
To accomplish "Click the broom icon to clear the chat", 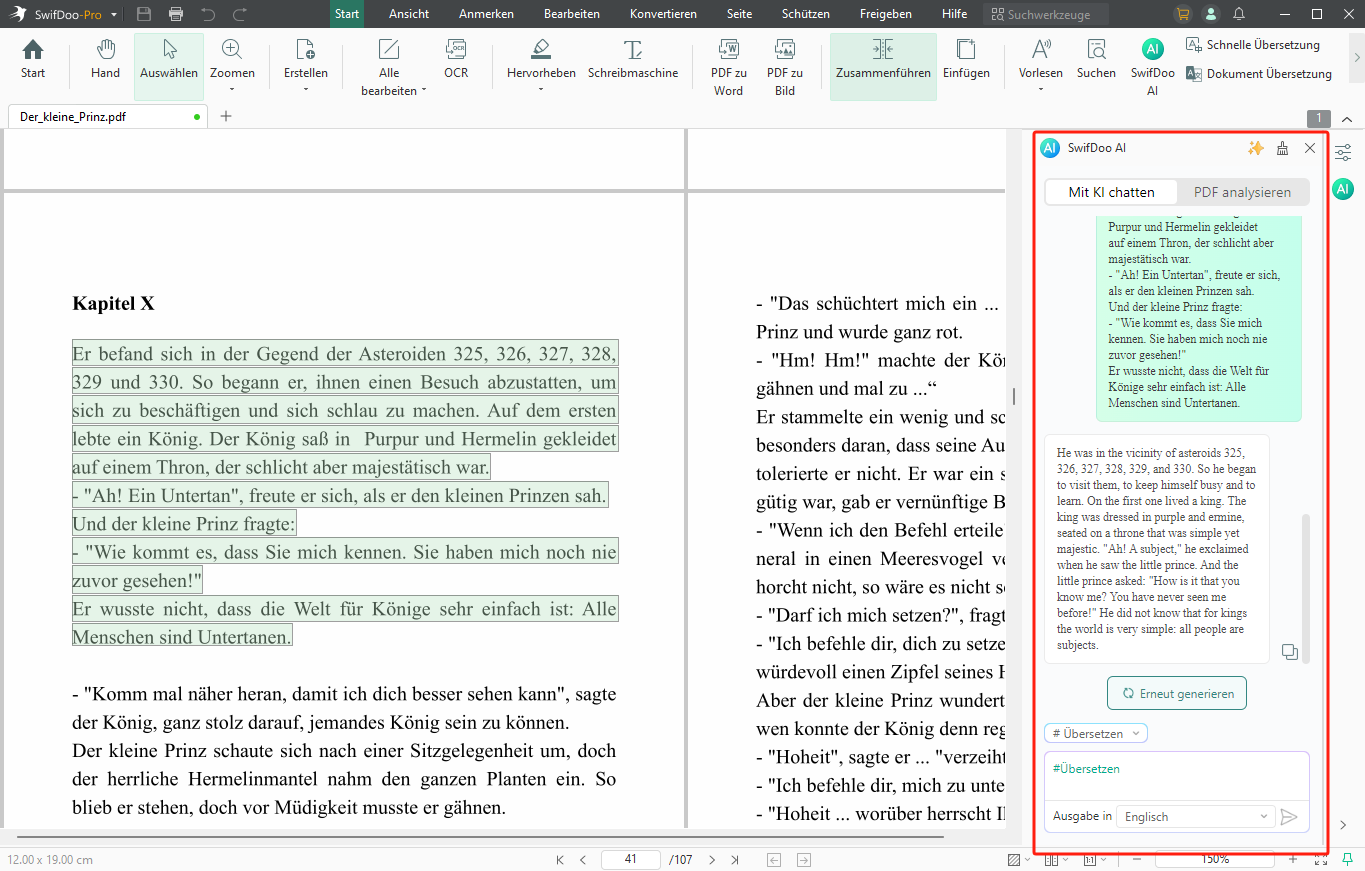I will point(1283,148).
